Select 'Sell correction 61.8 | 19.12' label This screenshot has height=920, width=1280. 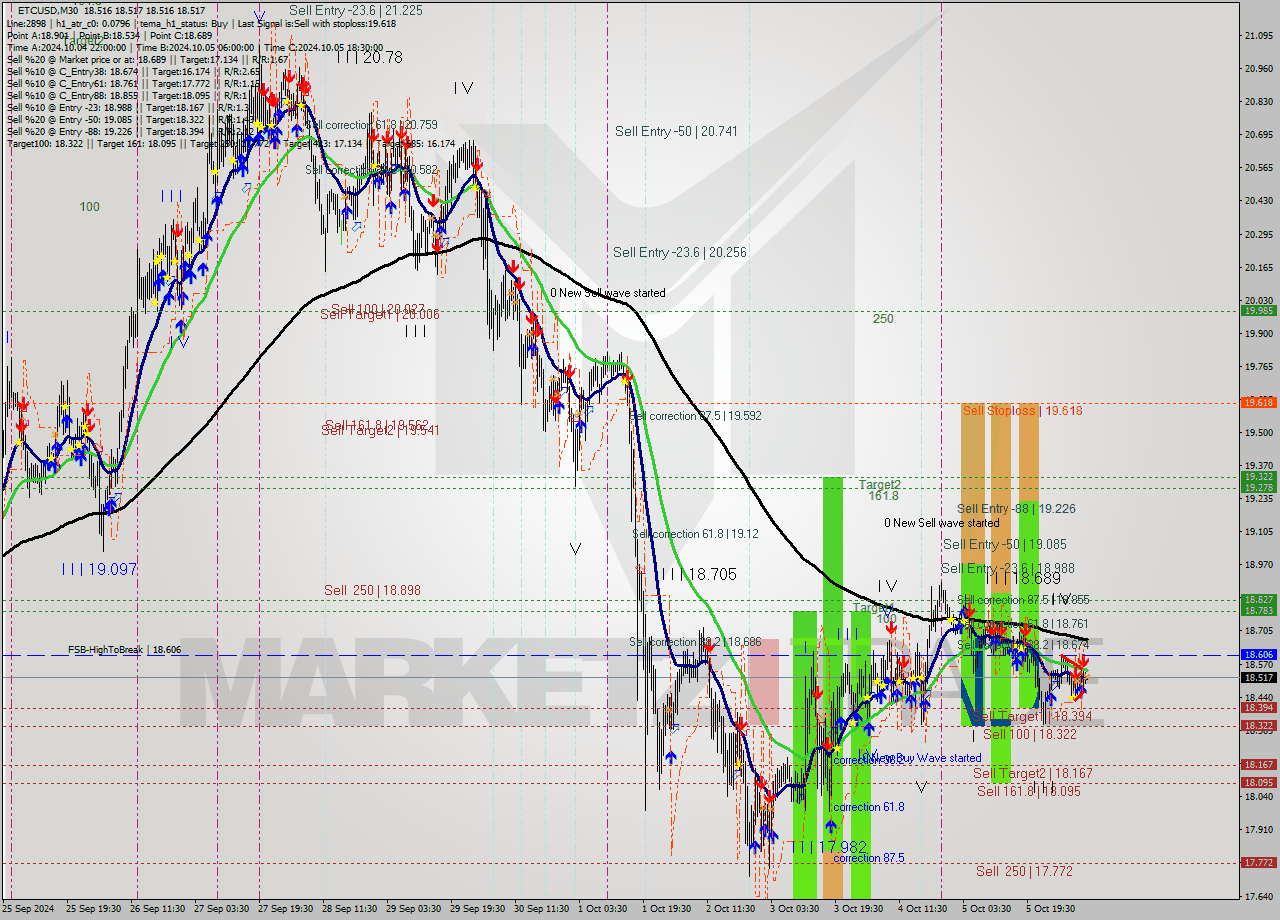click(x=695, y=534)
